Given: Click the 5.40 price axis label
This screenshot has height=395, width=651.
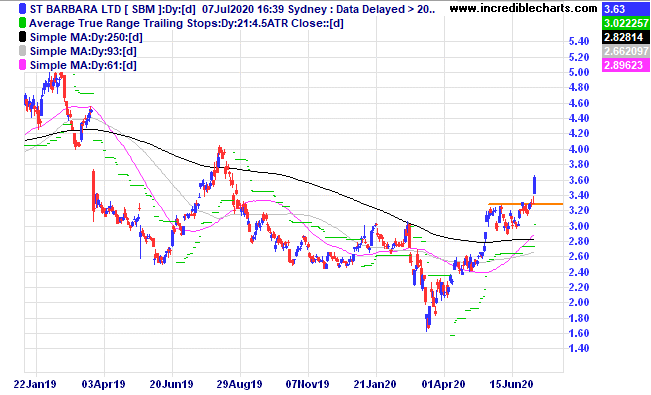Looking at the screenshot, I should (579, 42).
